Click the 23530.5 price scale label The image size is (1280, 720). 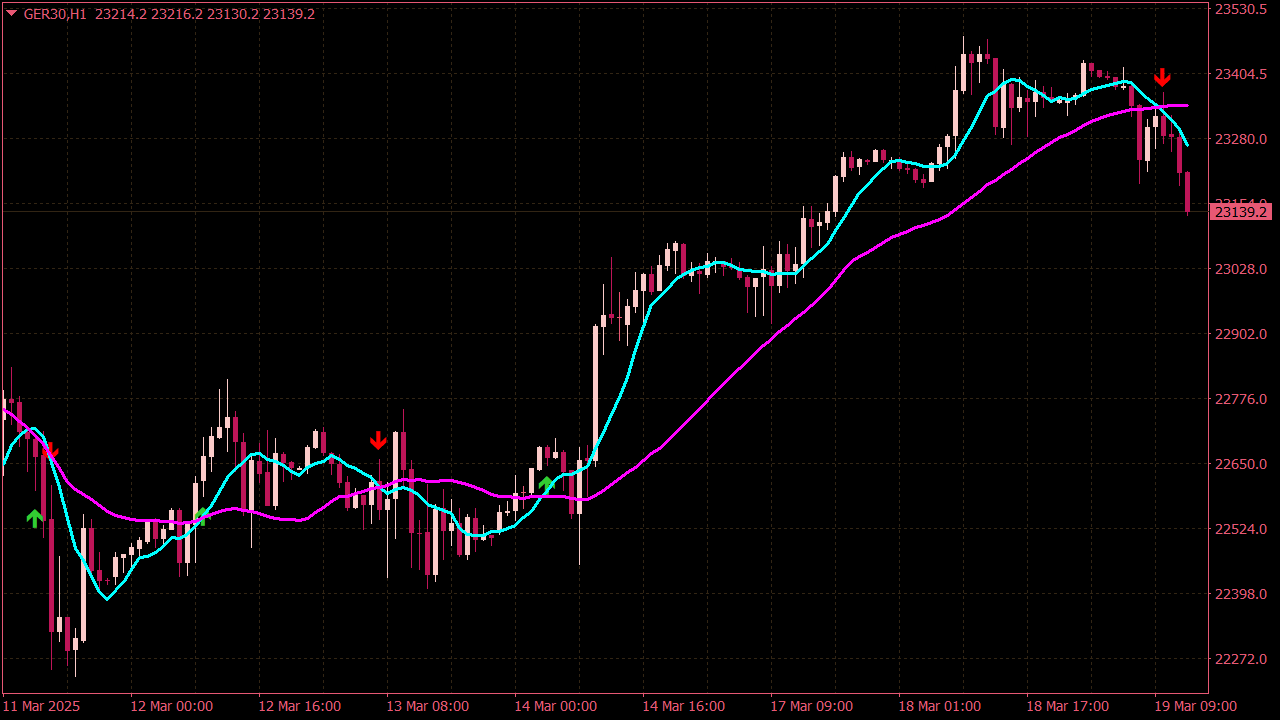click(x=1241, y=9)
